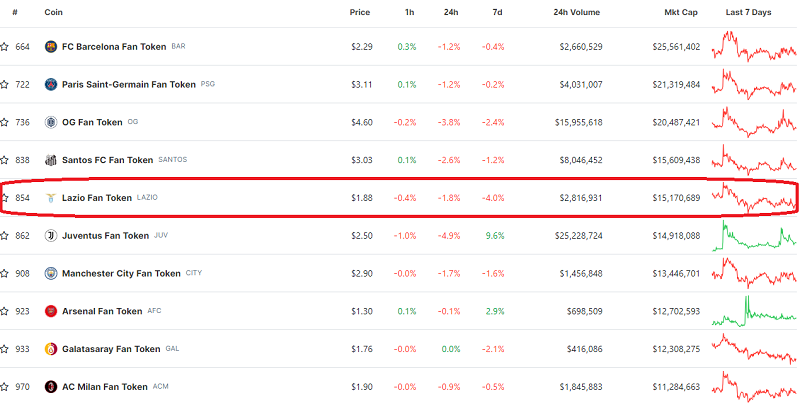Click the Juventus logo icon
Screen dimensions: 800x405
click(x=51, y=236)
